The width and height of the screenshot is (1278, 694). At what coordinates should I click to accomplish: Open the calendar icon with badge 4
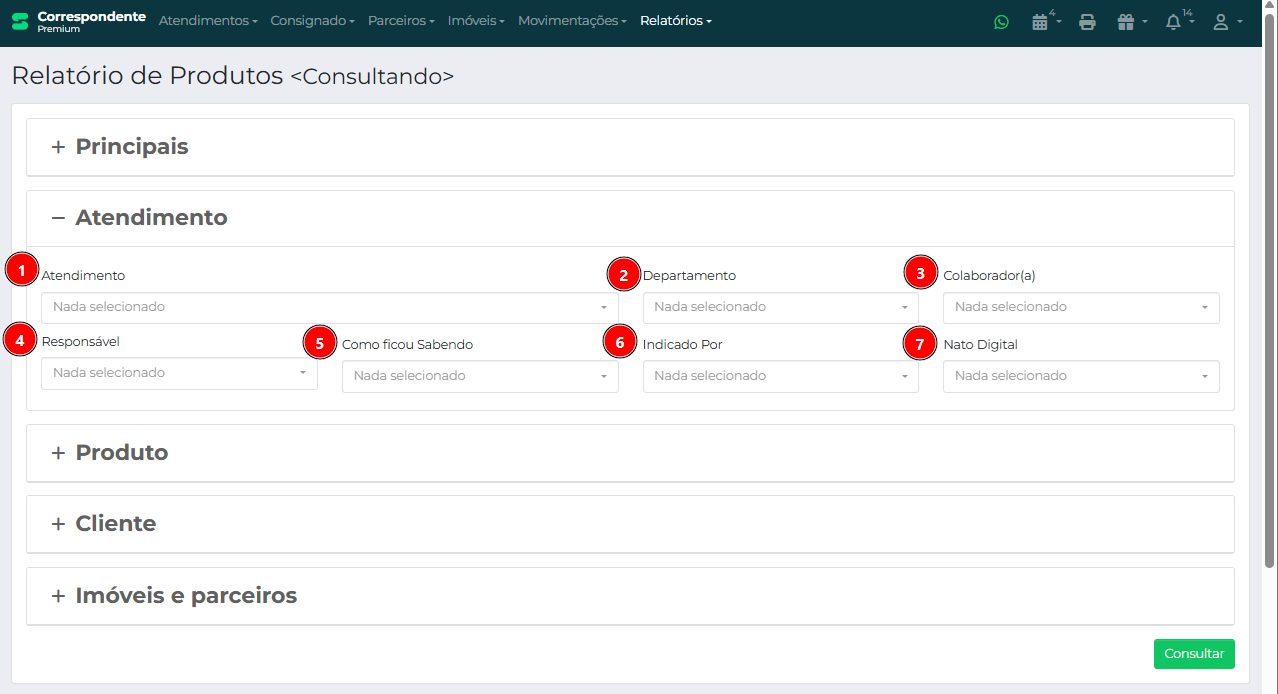(1041, 22)
